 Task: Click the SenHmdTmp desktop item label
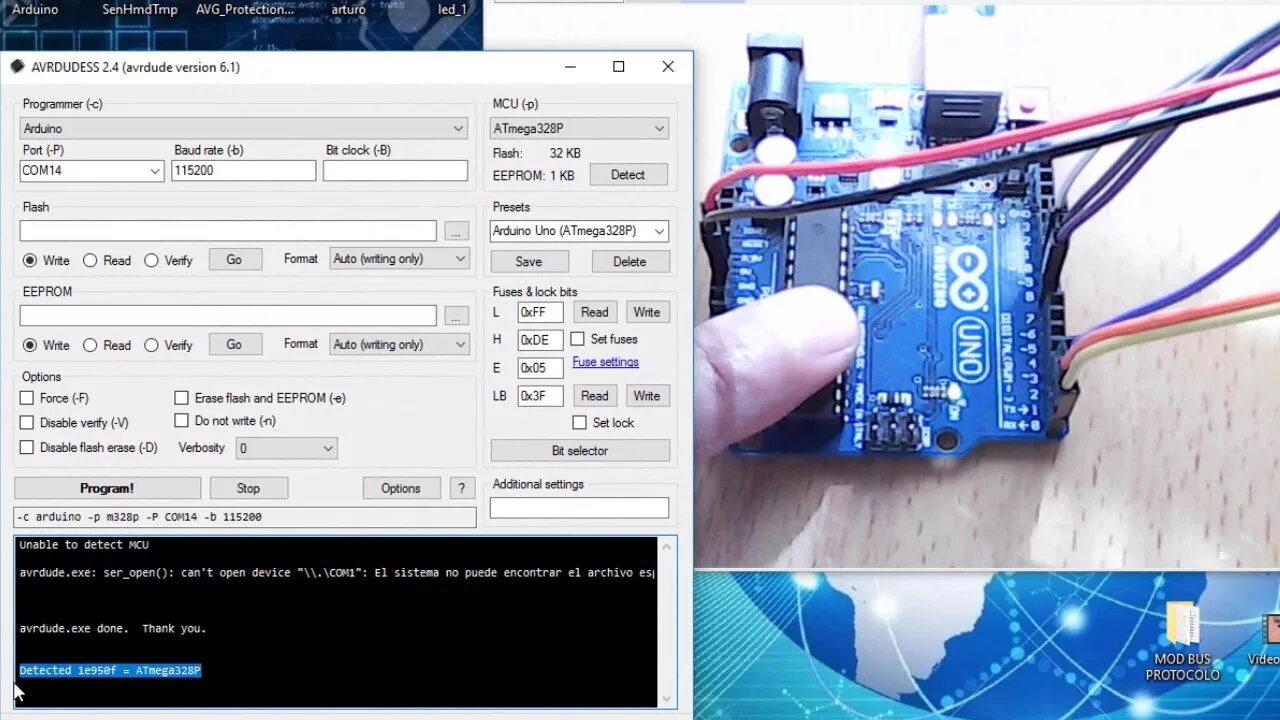point(140,9)
